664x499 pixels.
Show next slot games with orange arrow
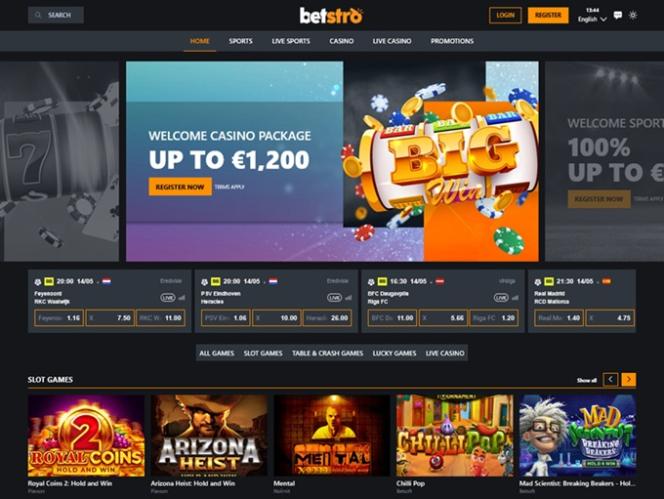[x=628, y=380]
